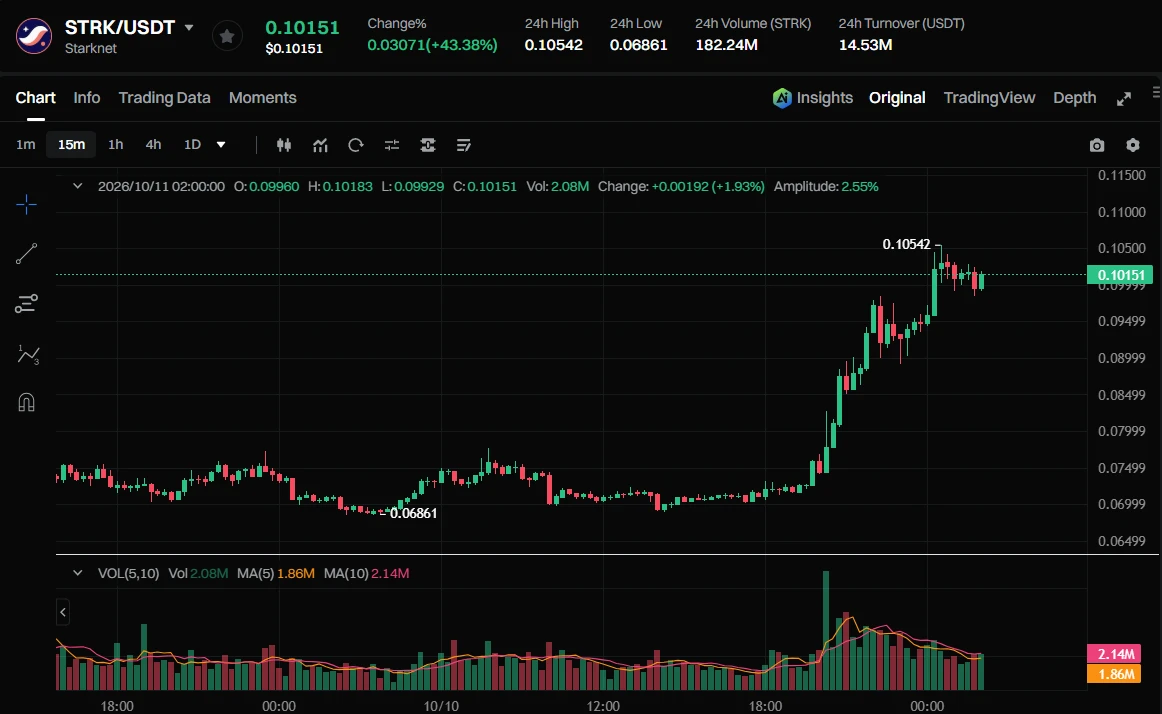The width and height of the screenshot is (1162, 714).
Task: Click the circular replay arrow icon in toolbar
Action: (356, 145)
